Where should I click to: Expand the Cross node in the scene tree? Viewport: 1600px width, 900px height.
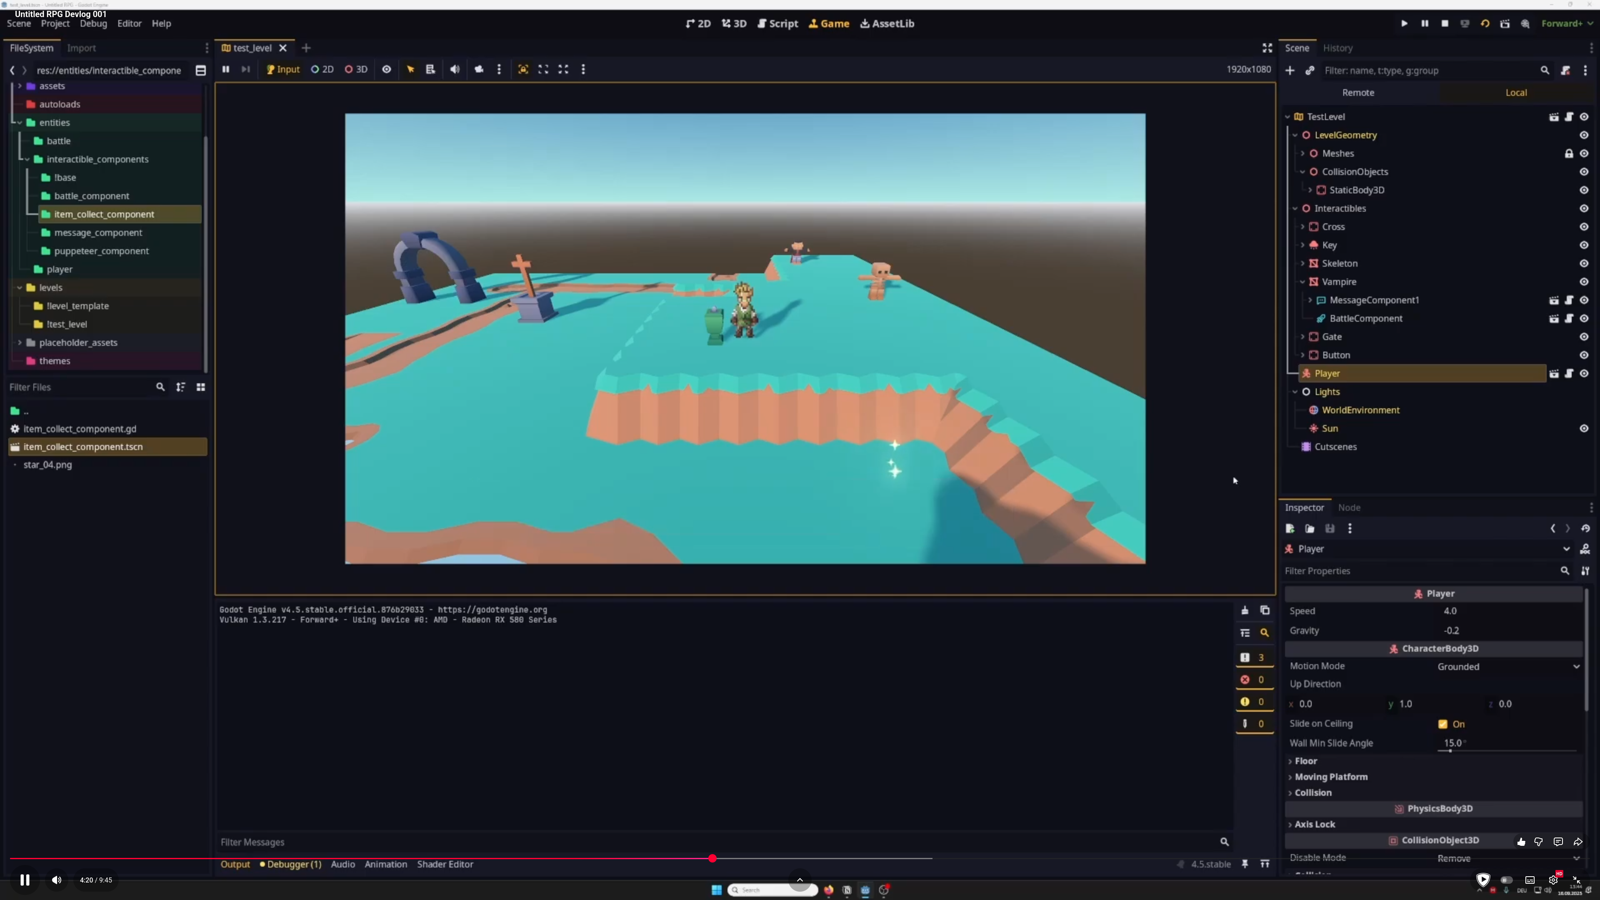tap(1302, 226)
